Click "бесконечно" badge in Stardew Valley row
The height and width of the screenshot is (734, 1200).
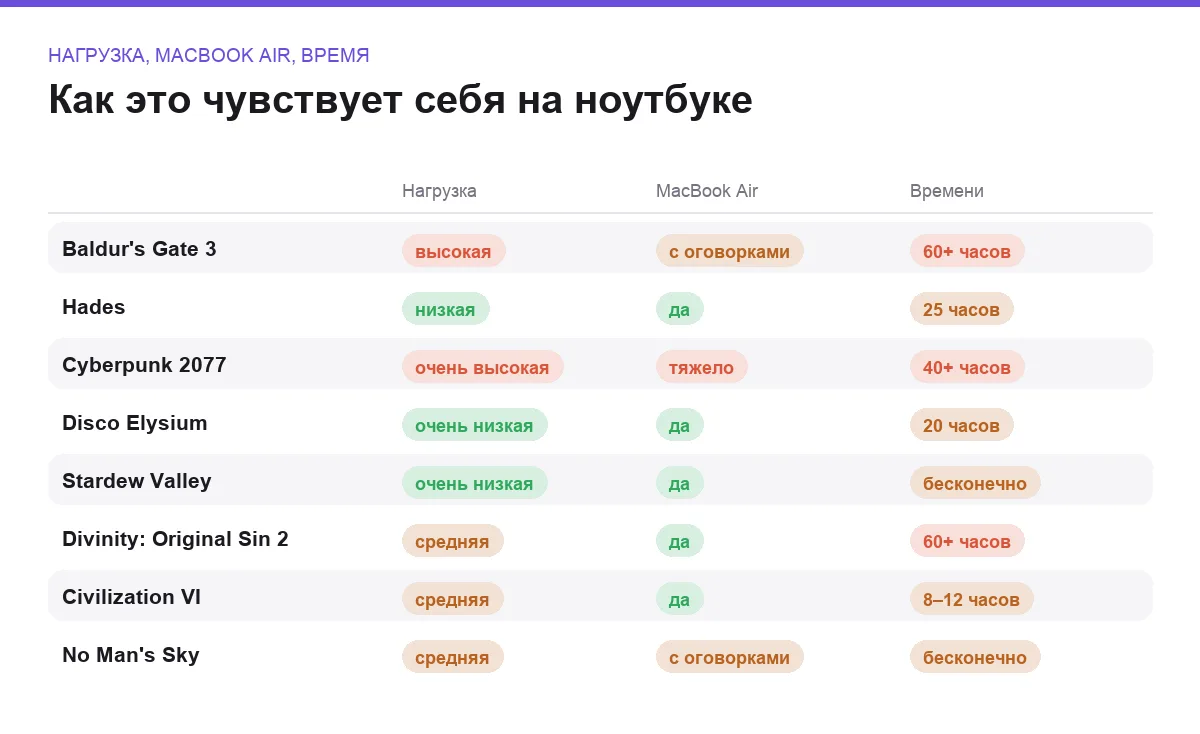click(x=975, y=483)
